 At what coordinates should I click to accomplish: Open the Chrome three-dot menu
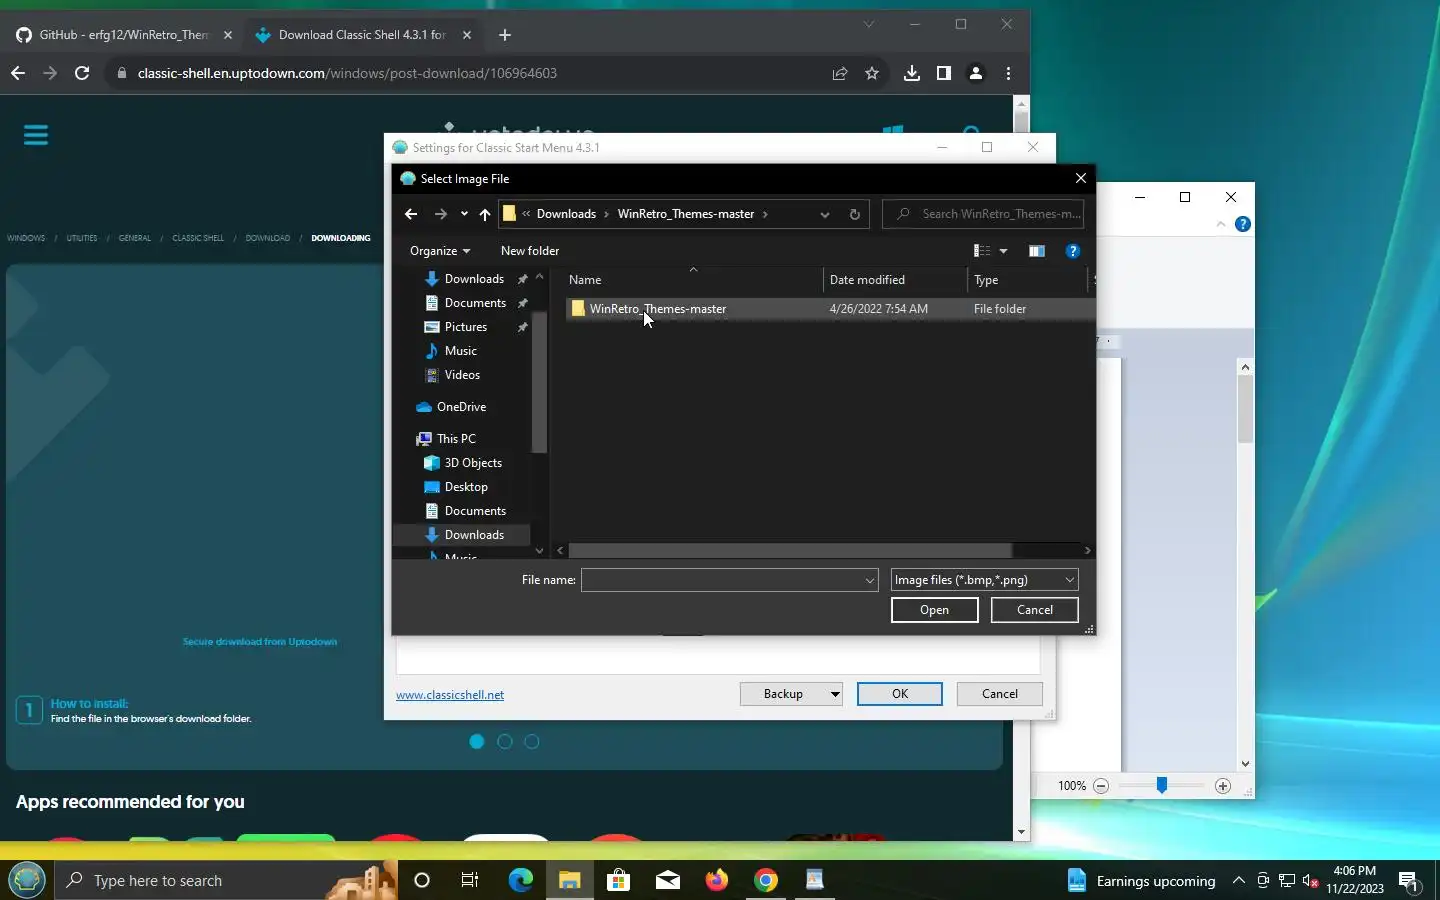tap(1008, 73)
